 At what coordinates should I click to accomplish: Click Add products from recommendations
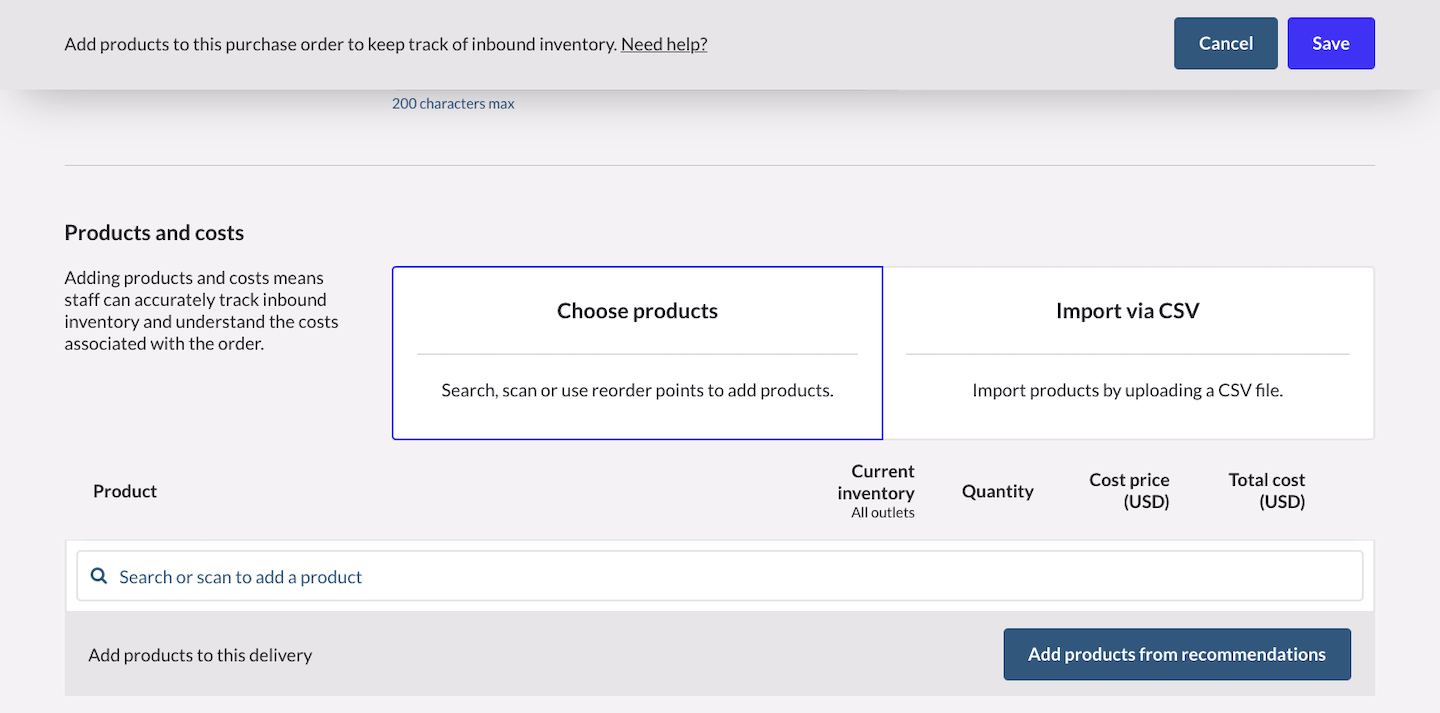1176,654
